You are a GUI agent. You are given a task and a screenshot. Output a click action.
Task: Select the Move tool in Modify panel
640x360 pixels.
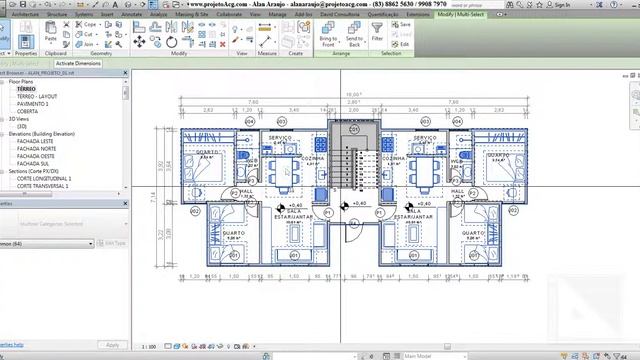pos(139,42)
